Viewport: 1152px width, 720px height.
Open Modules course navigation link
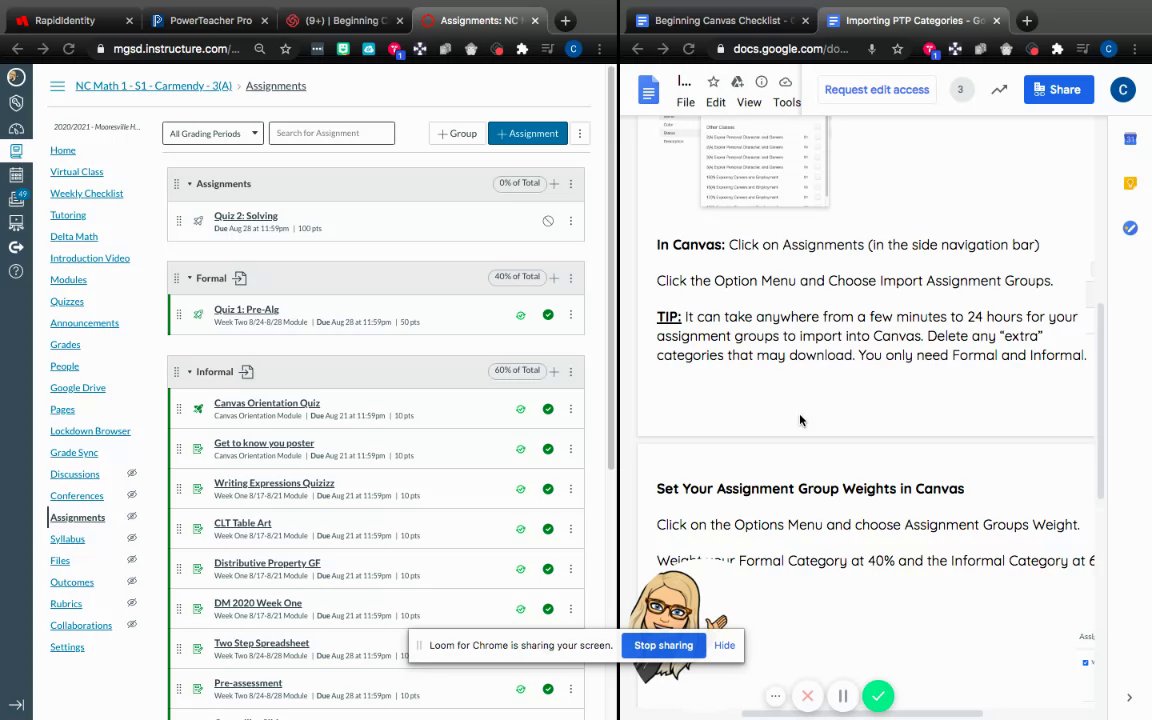tap(68, 280)
